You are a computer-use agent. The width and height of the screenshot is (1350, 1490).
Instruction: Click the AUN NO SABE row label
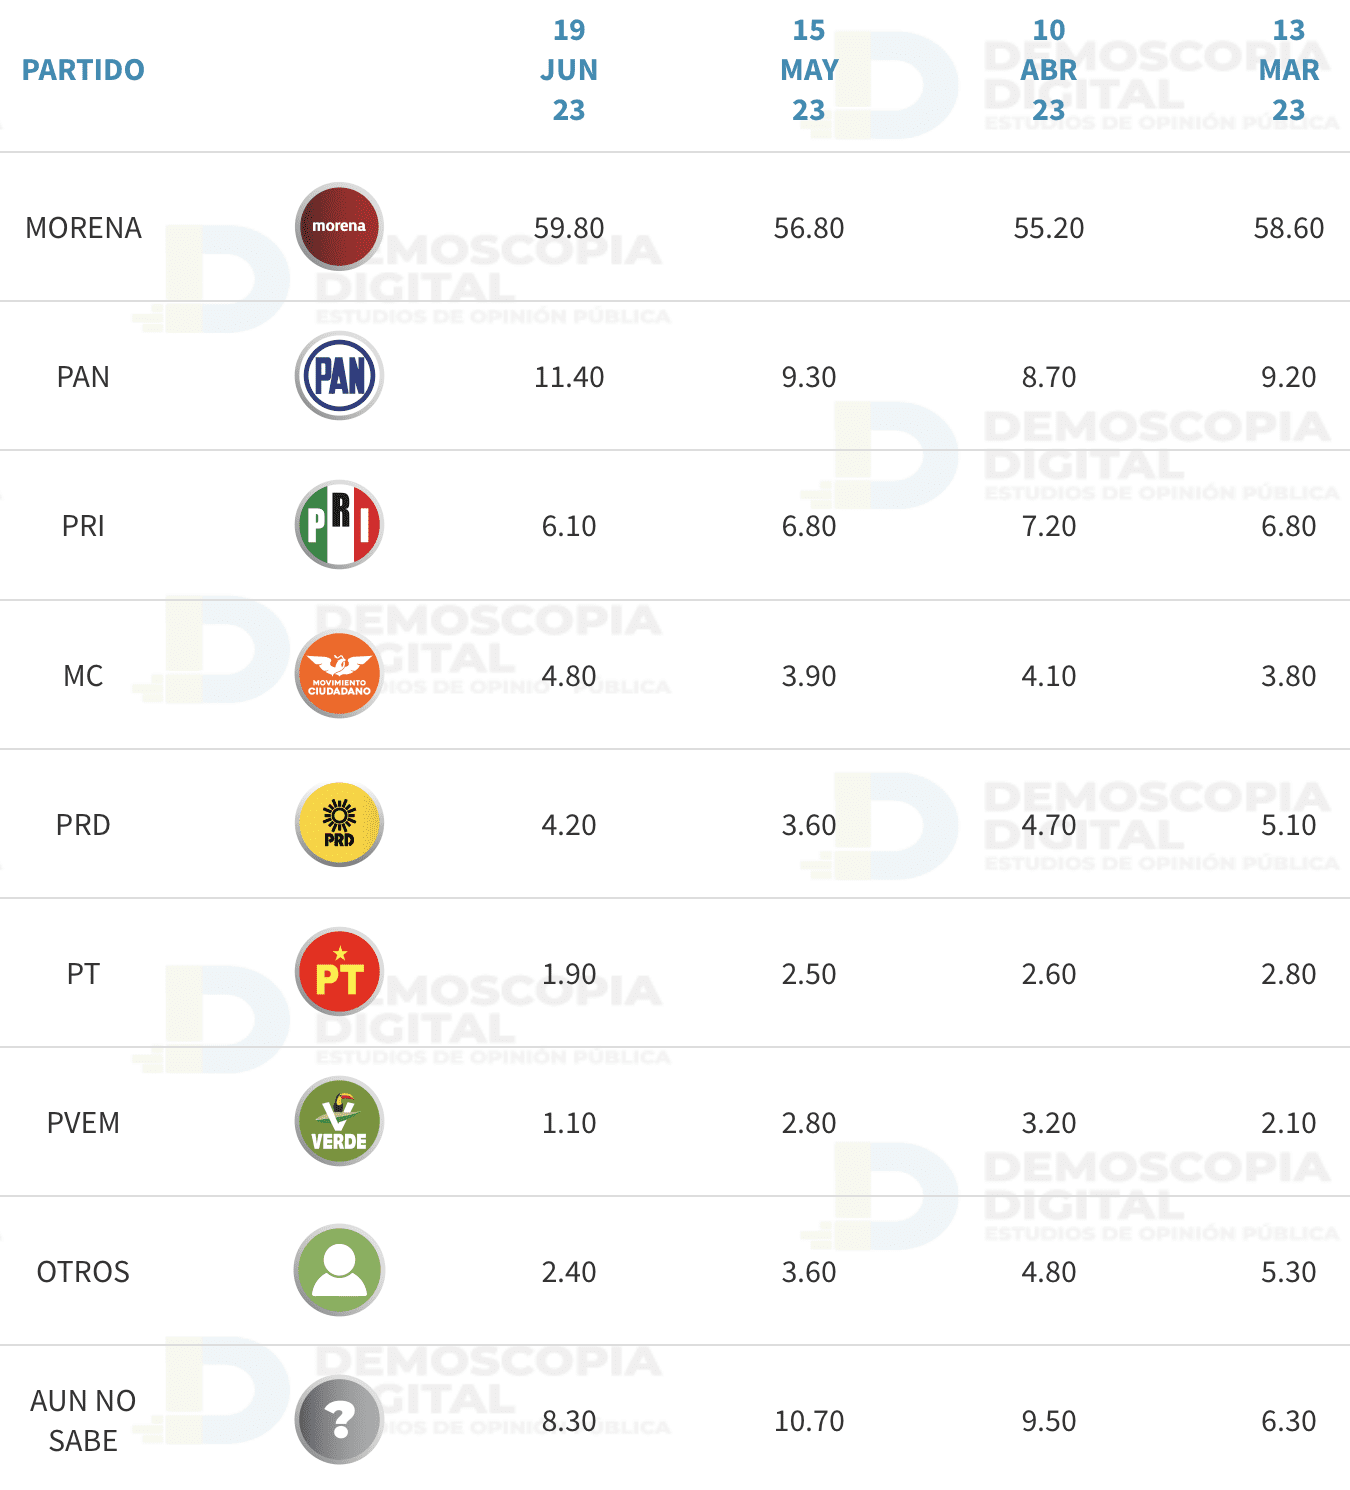83,1420
